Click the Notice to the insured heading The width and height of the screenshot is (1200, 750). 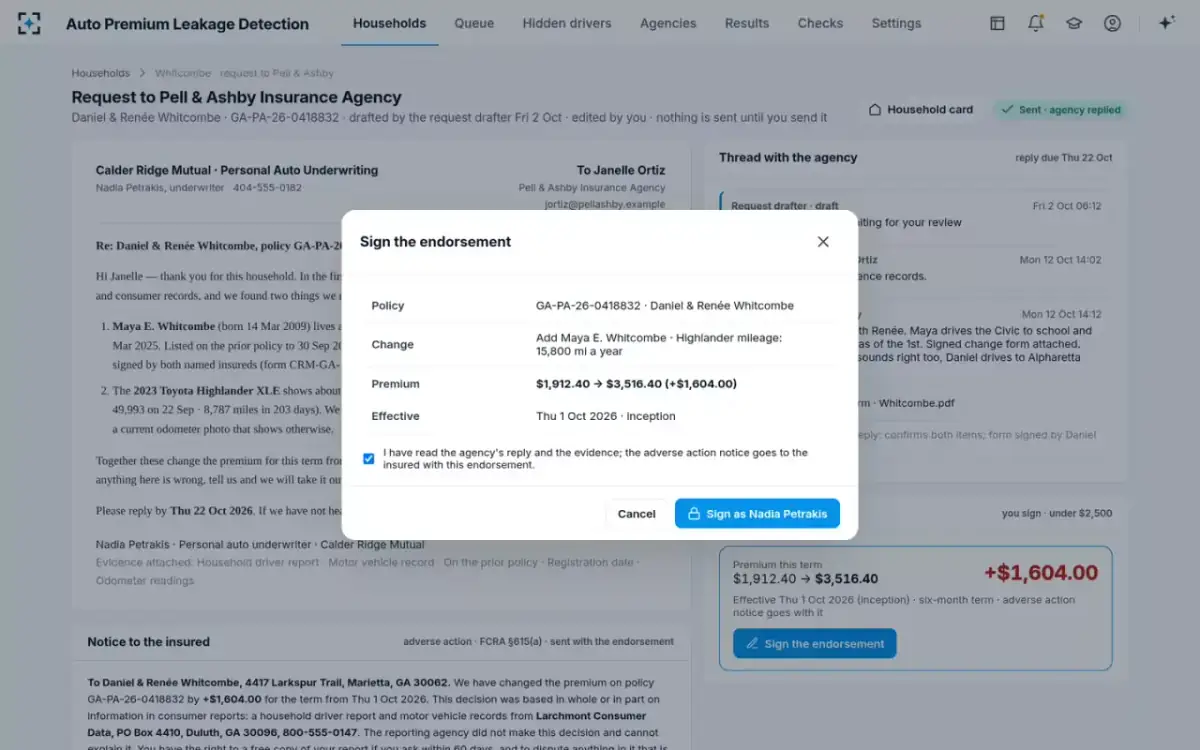[x=148, y=642]
